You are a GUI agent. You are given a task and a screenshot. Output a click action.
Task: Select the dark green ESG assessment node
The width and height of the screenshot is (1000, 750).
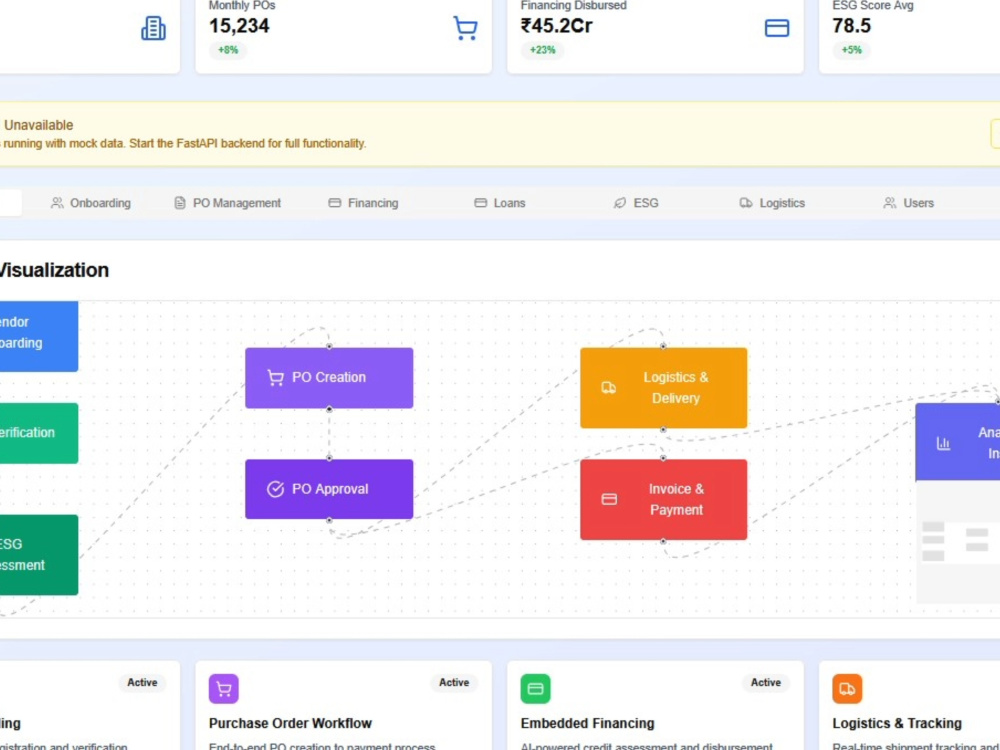[38, 555]
